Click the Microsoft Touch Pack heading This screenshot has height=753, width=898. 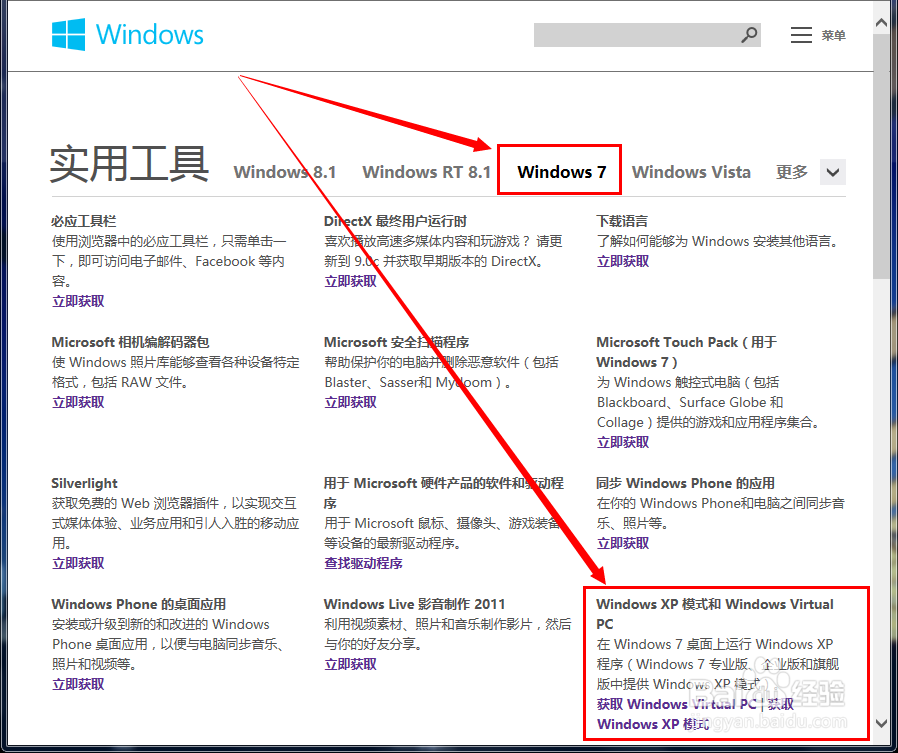(687, 352)
